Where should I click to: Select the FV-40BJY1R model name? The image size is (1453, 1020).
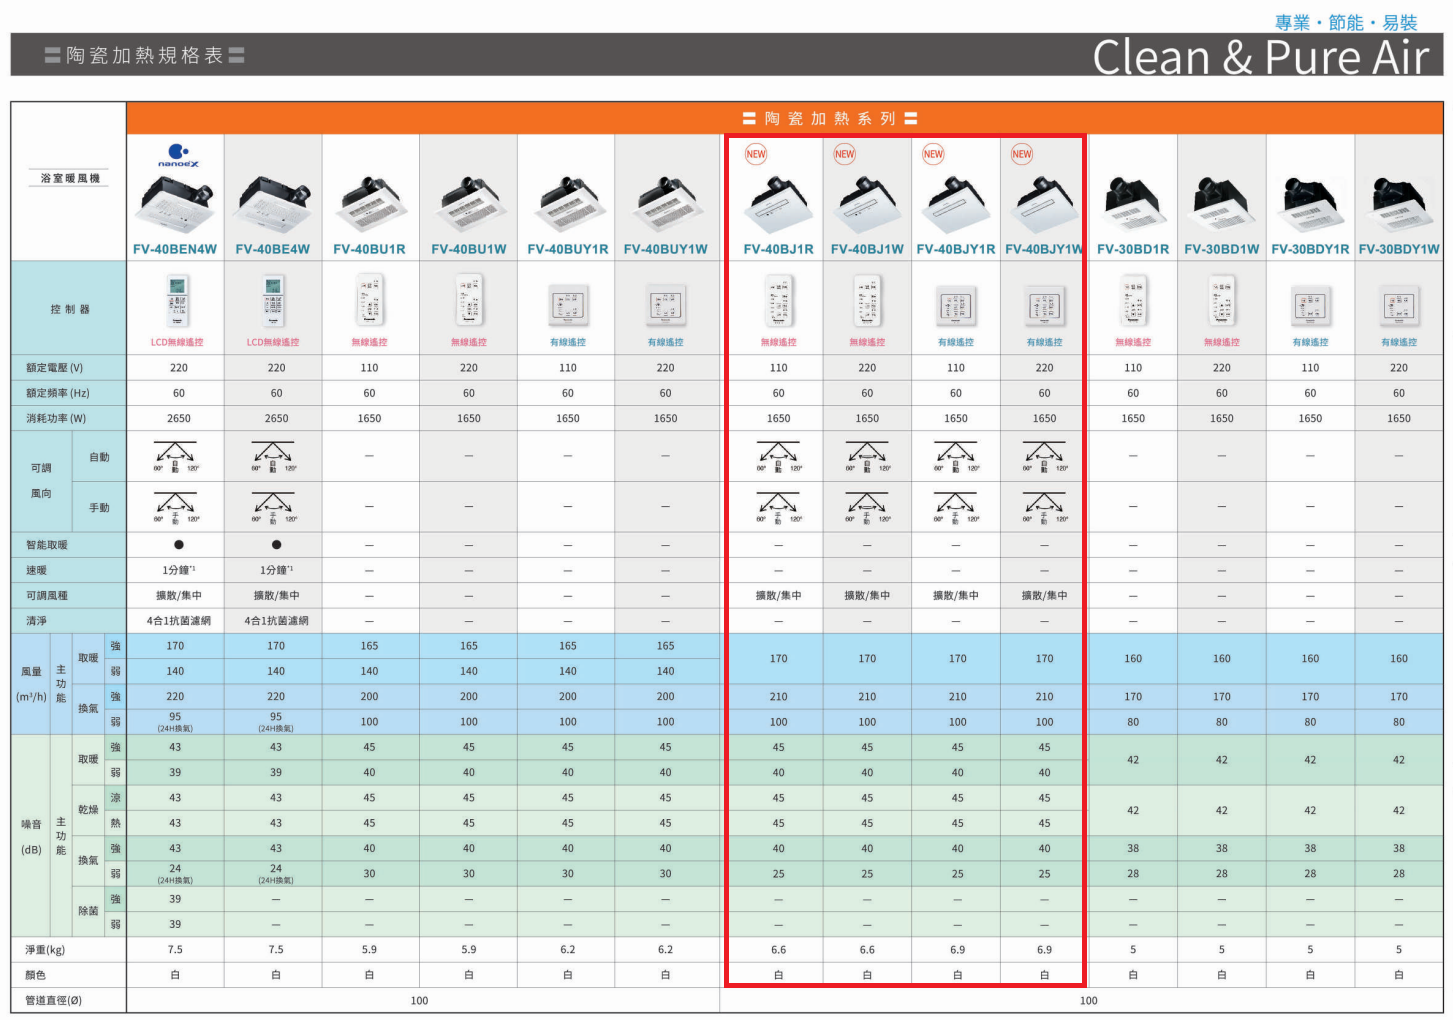[x=955, y=249]
